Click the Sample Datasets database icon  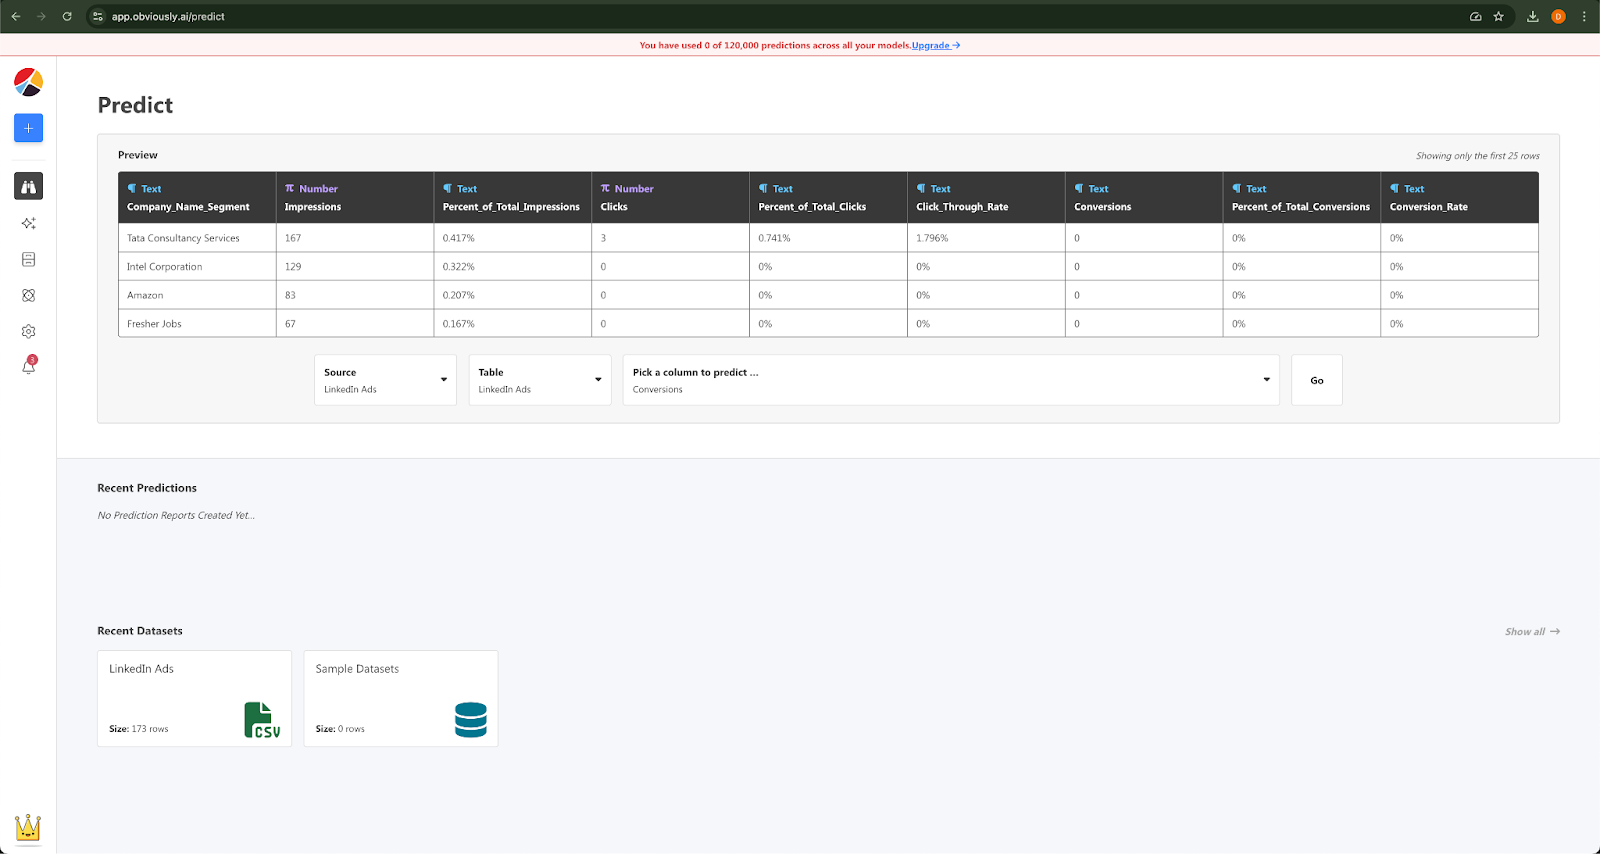point(470,720)
